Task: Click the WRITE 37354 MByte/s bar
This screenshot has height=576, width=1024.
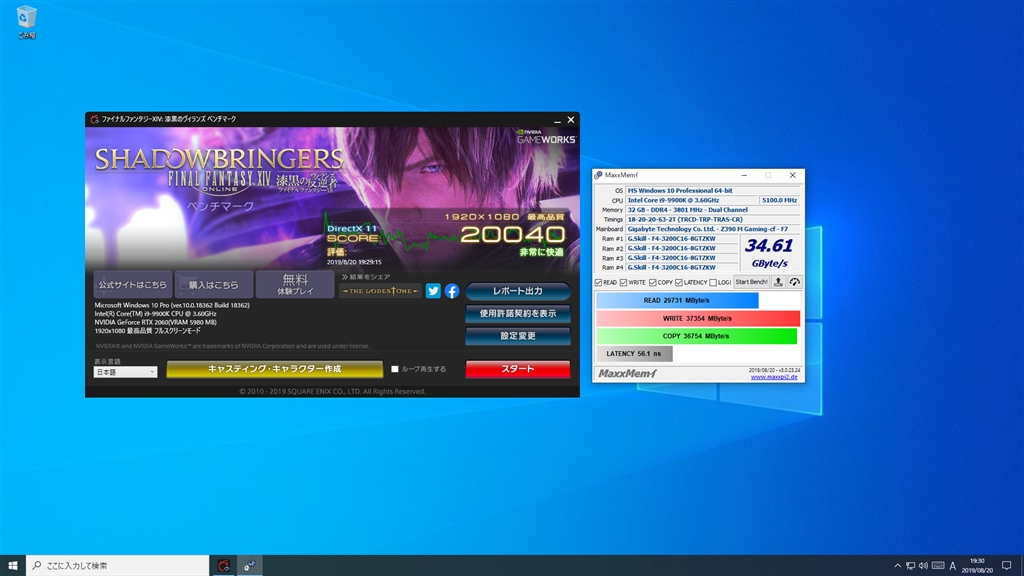Action: (x=697, y=318)
